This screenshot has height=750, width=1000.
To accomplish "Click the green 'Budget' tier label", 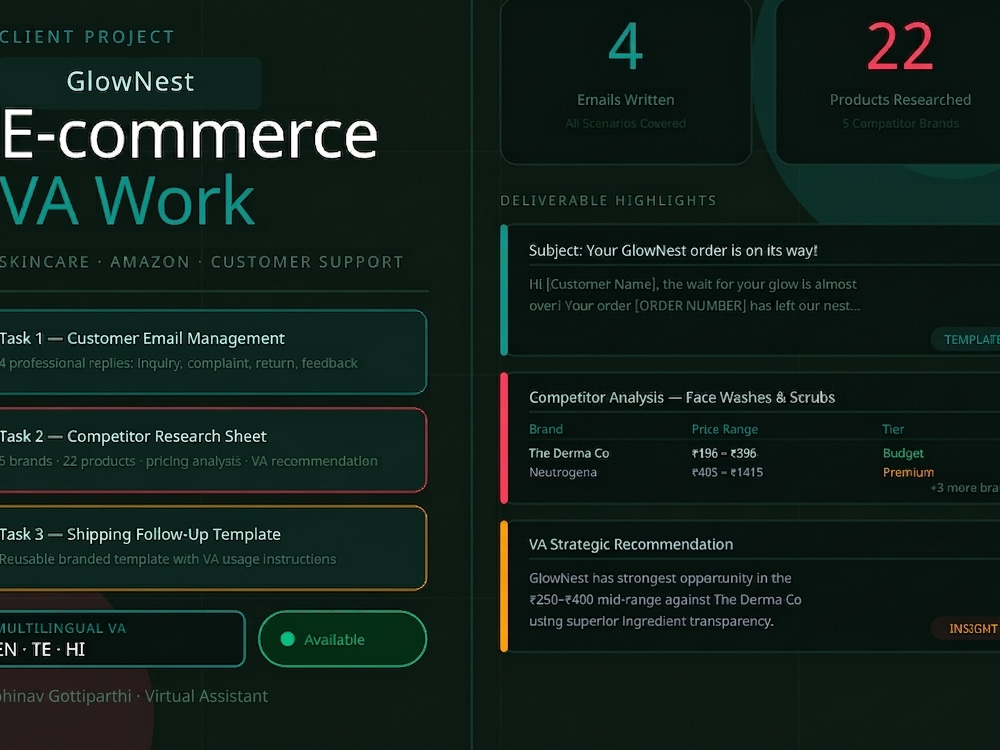I will [903, 453].
